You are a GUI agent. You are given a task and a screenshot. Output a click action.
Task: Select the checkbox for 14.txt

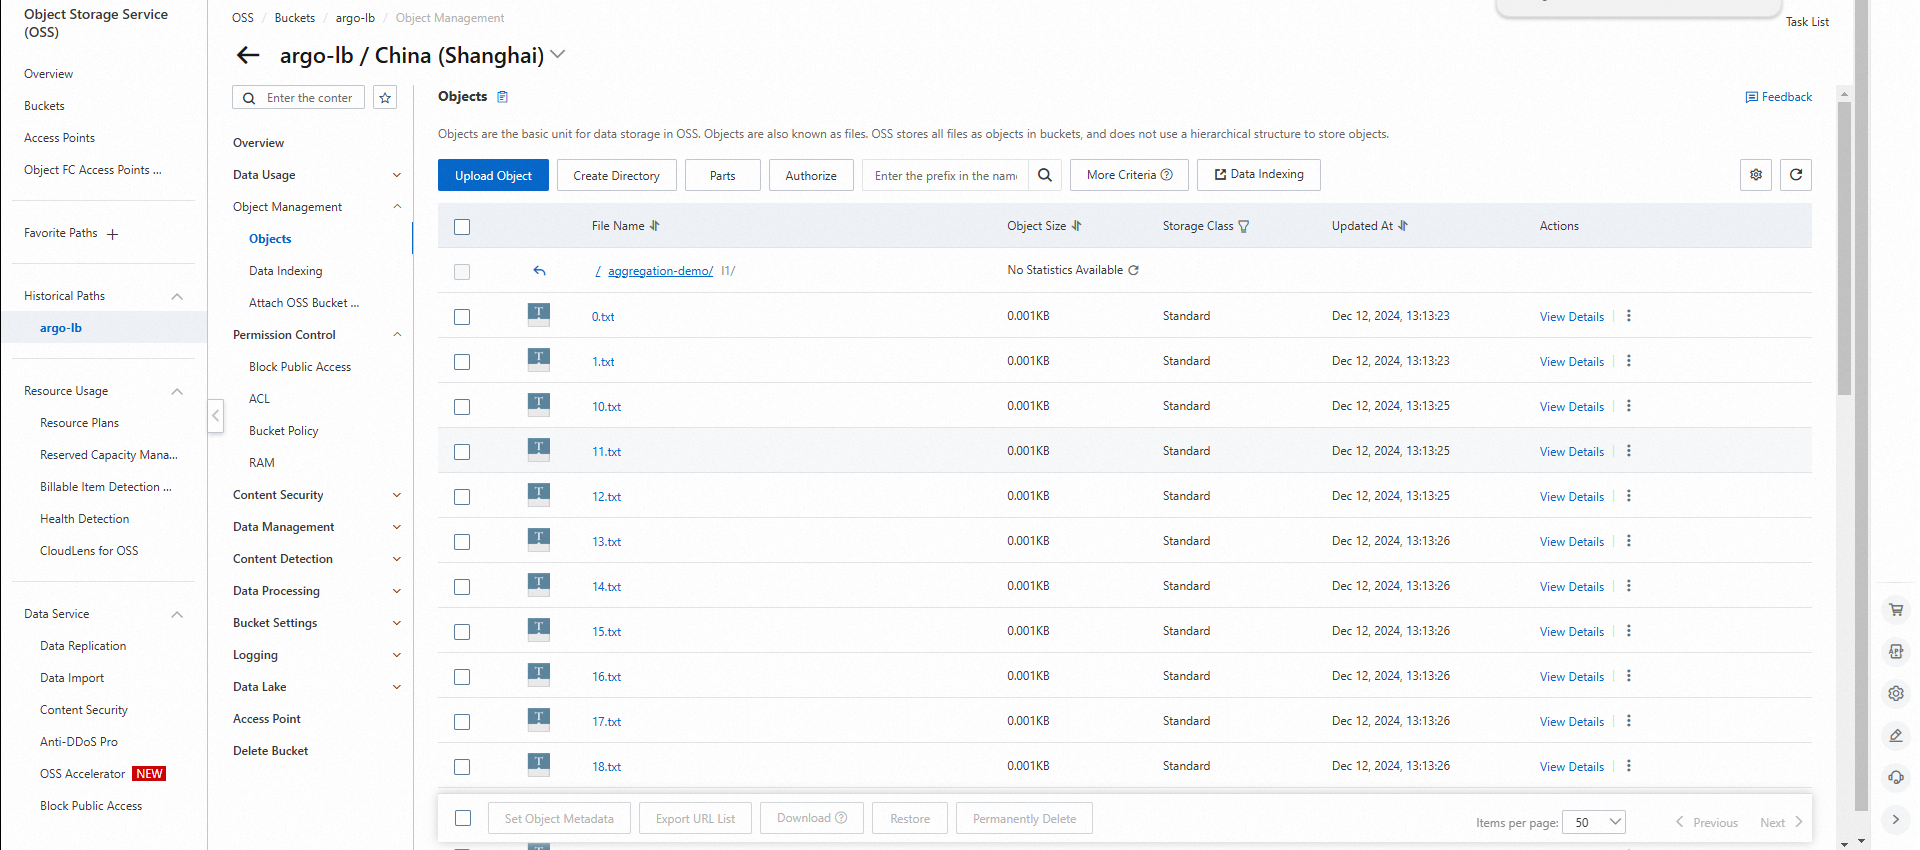tap(462, 587)
